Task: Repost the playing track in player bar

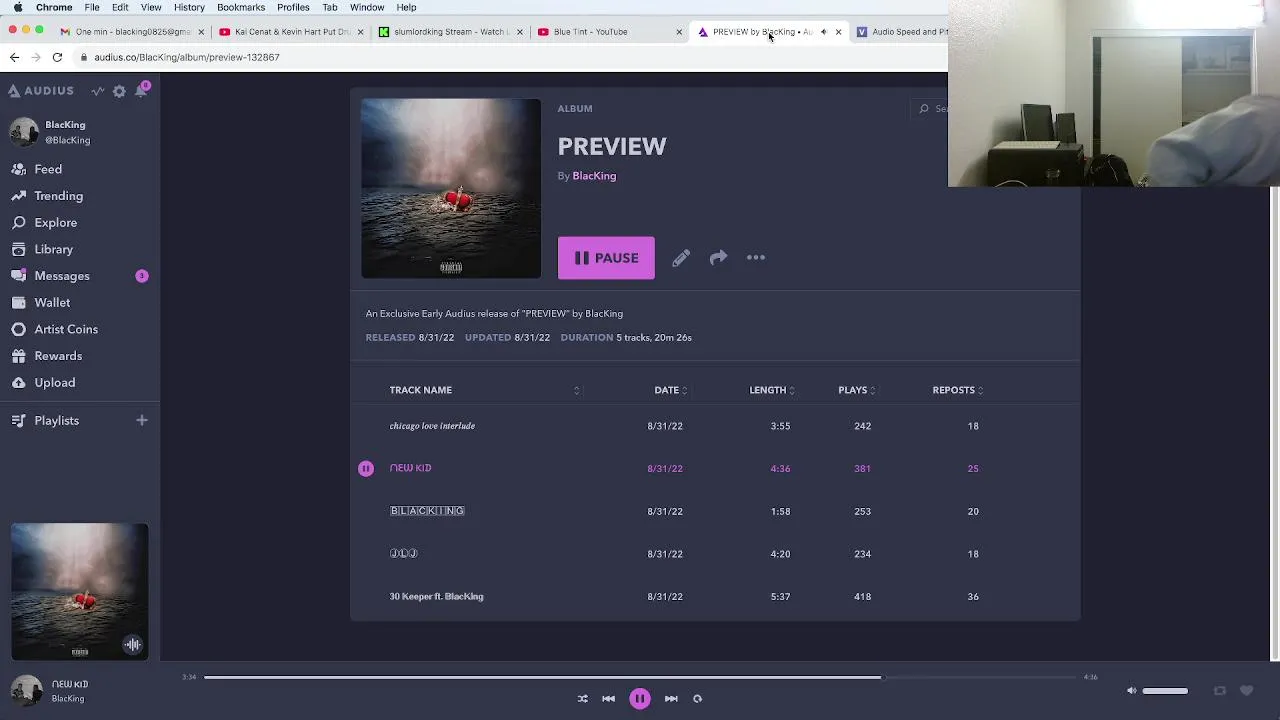Action: 1219,691
